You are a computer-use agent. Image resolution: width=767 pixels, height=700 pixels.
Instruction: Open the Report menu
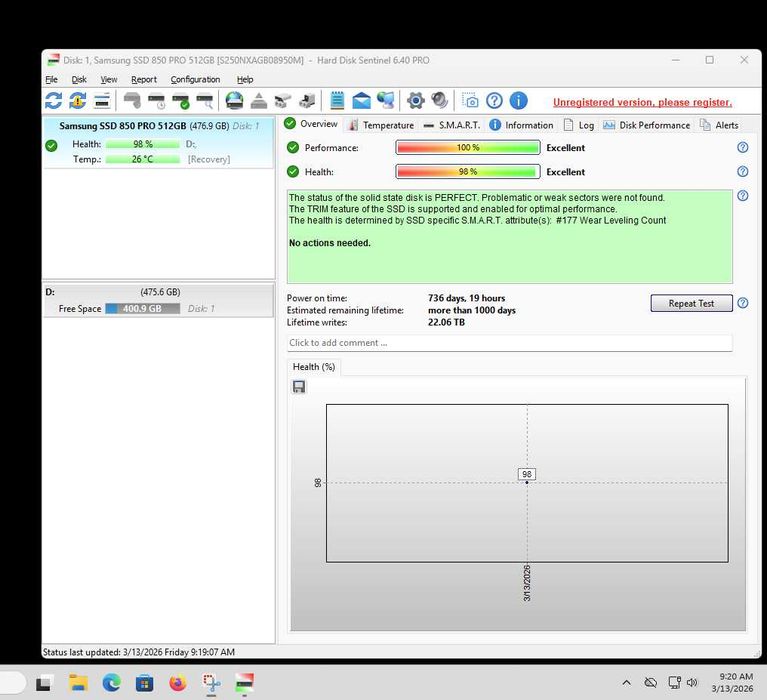click(144, 79)
